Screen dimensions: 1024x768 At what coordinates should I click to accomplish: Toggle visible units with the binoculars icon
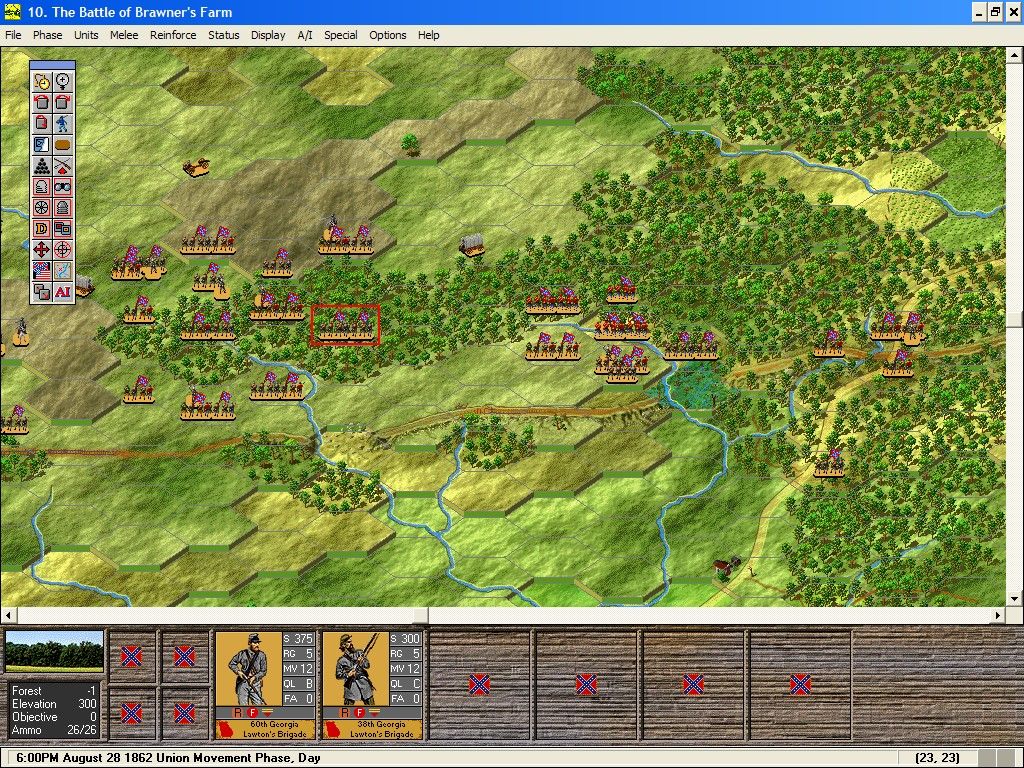coord(66,186)
